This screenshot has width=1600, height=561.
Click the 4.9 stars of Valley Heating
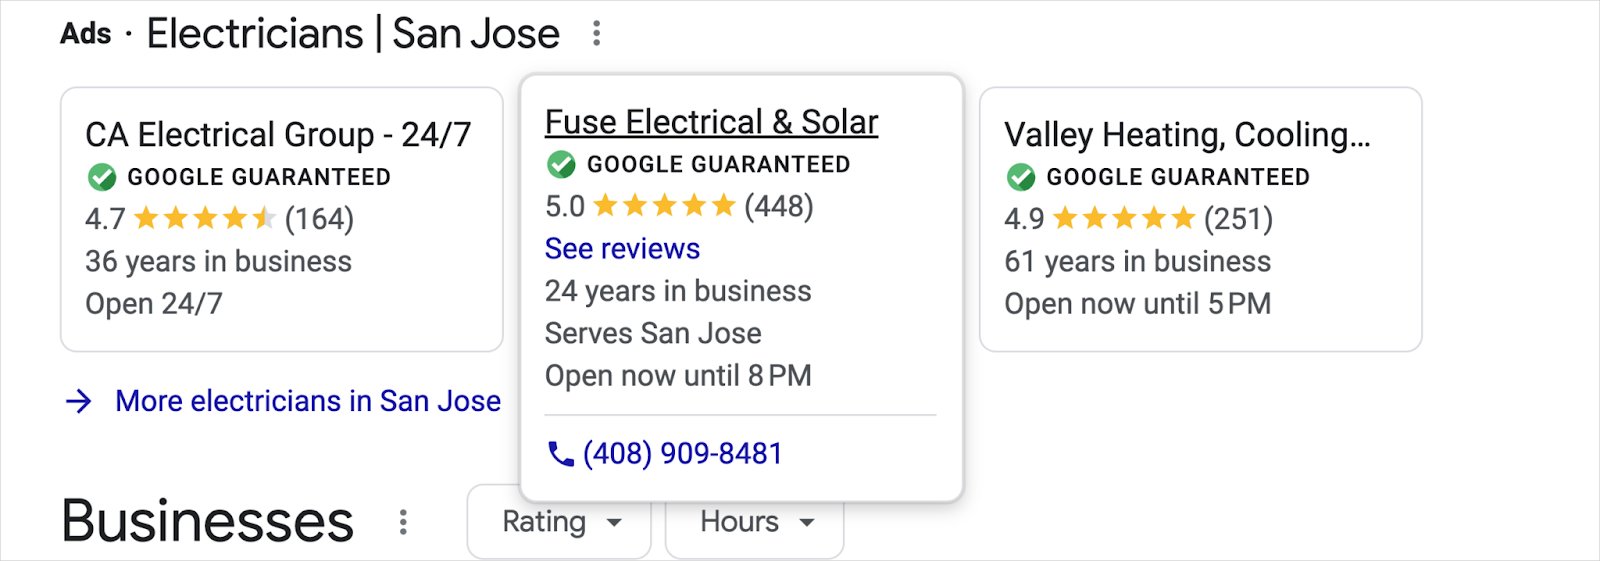[1123, 219]
